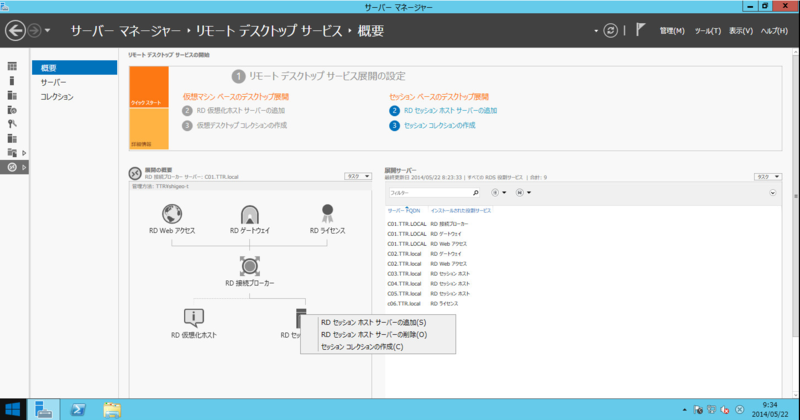Select the key-shaped role icon in sidebar
The image size is (800, 420).
point(12,124)
